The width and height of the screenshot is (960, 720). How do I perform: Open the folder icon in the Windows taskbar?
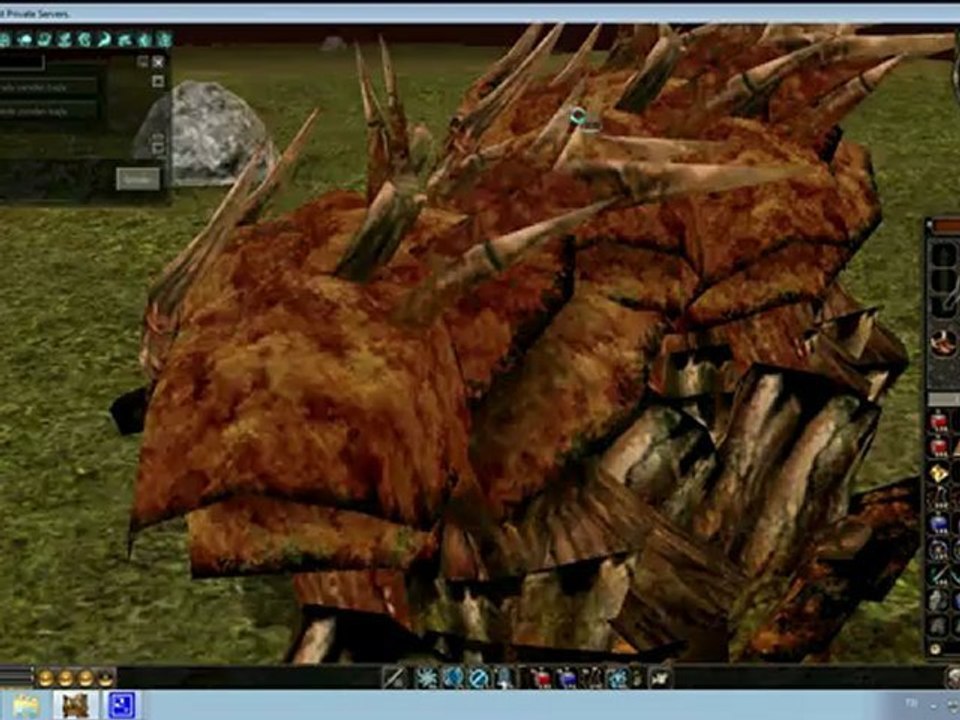point(27,706)
